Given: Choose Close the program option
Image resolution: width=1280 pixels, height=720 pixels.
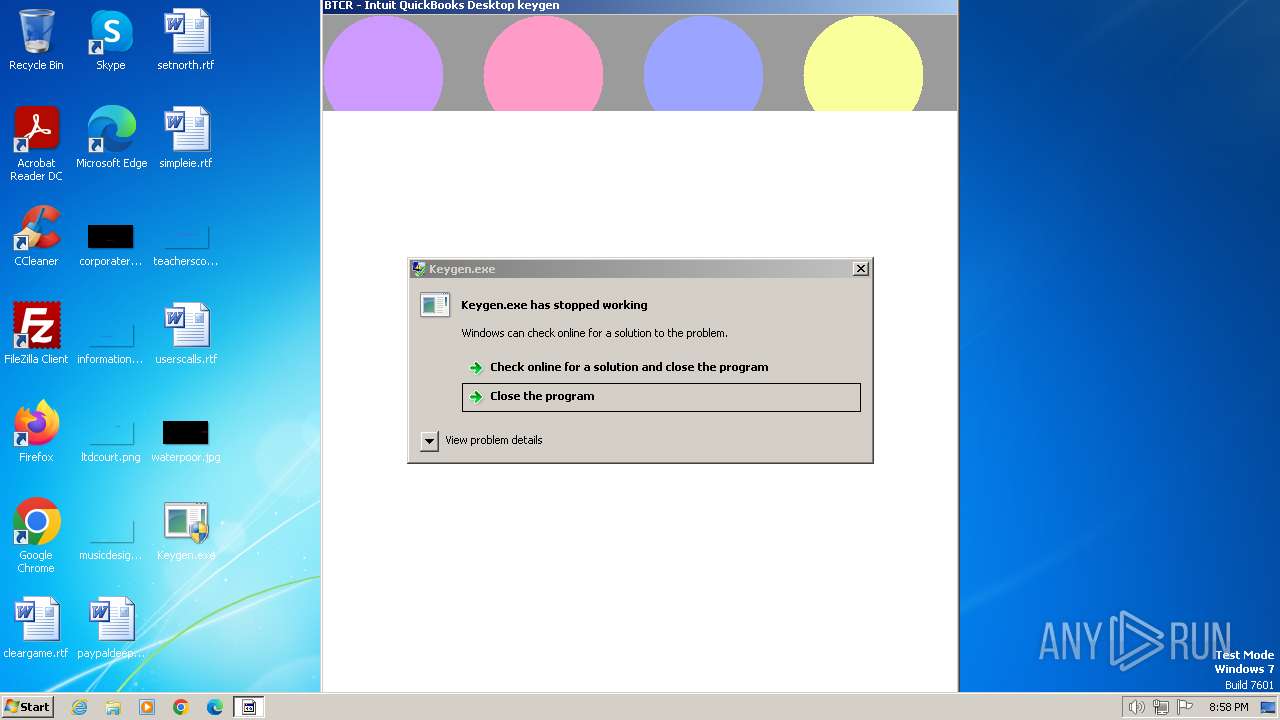Looking at the screenshot, I should point(661,397).
